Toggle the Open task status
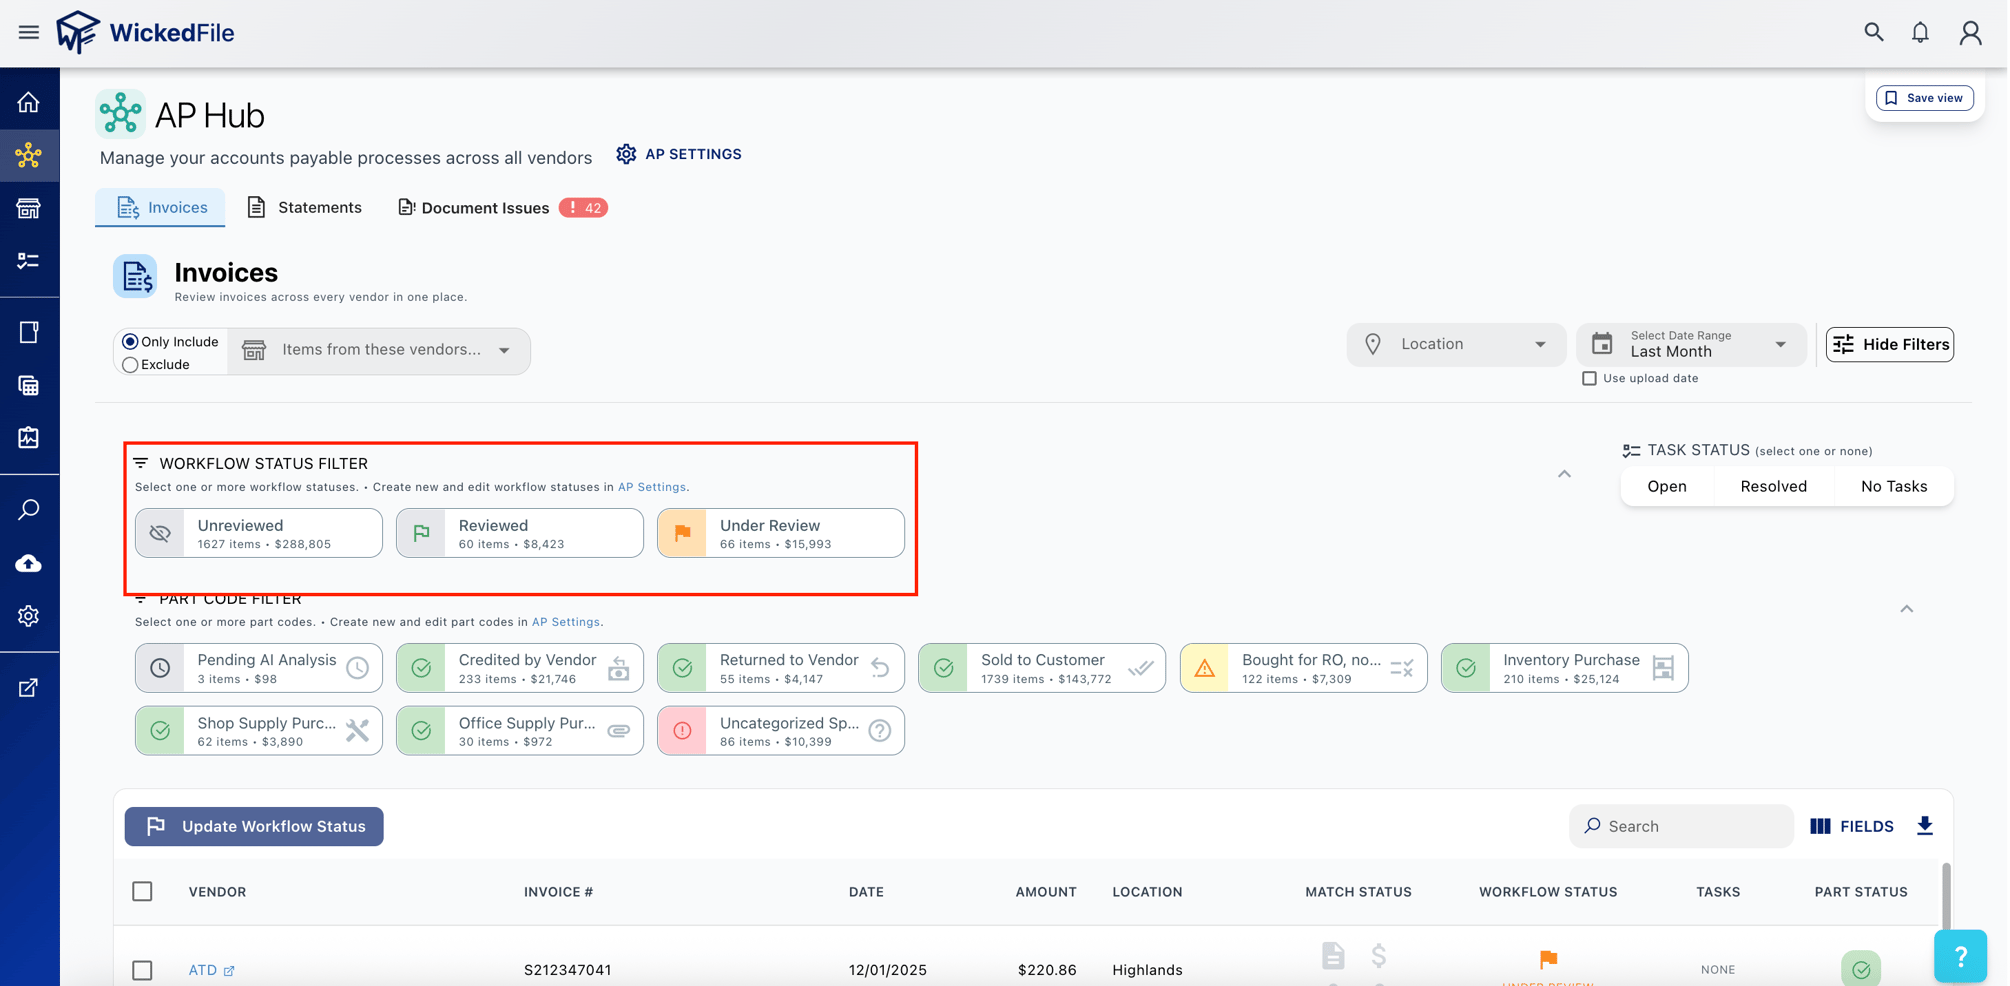This screenshot has width=2010, height=986. [1667, 486]
